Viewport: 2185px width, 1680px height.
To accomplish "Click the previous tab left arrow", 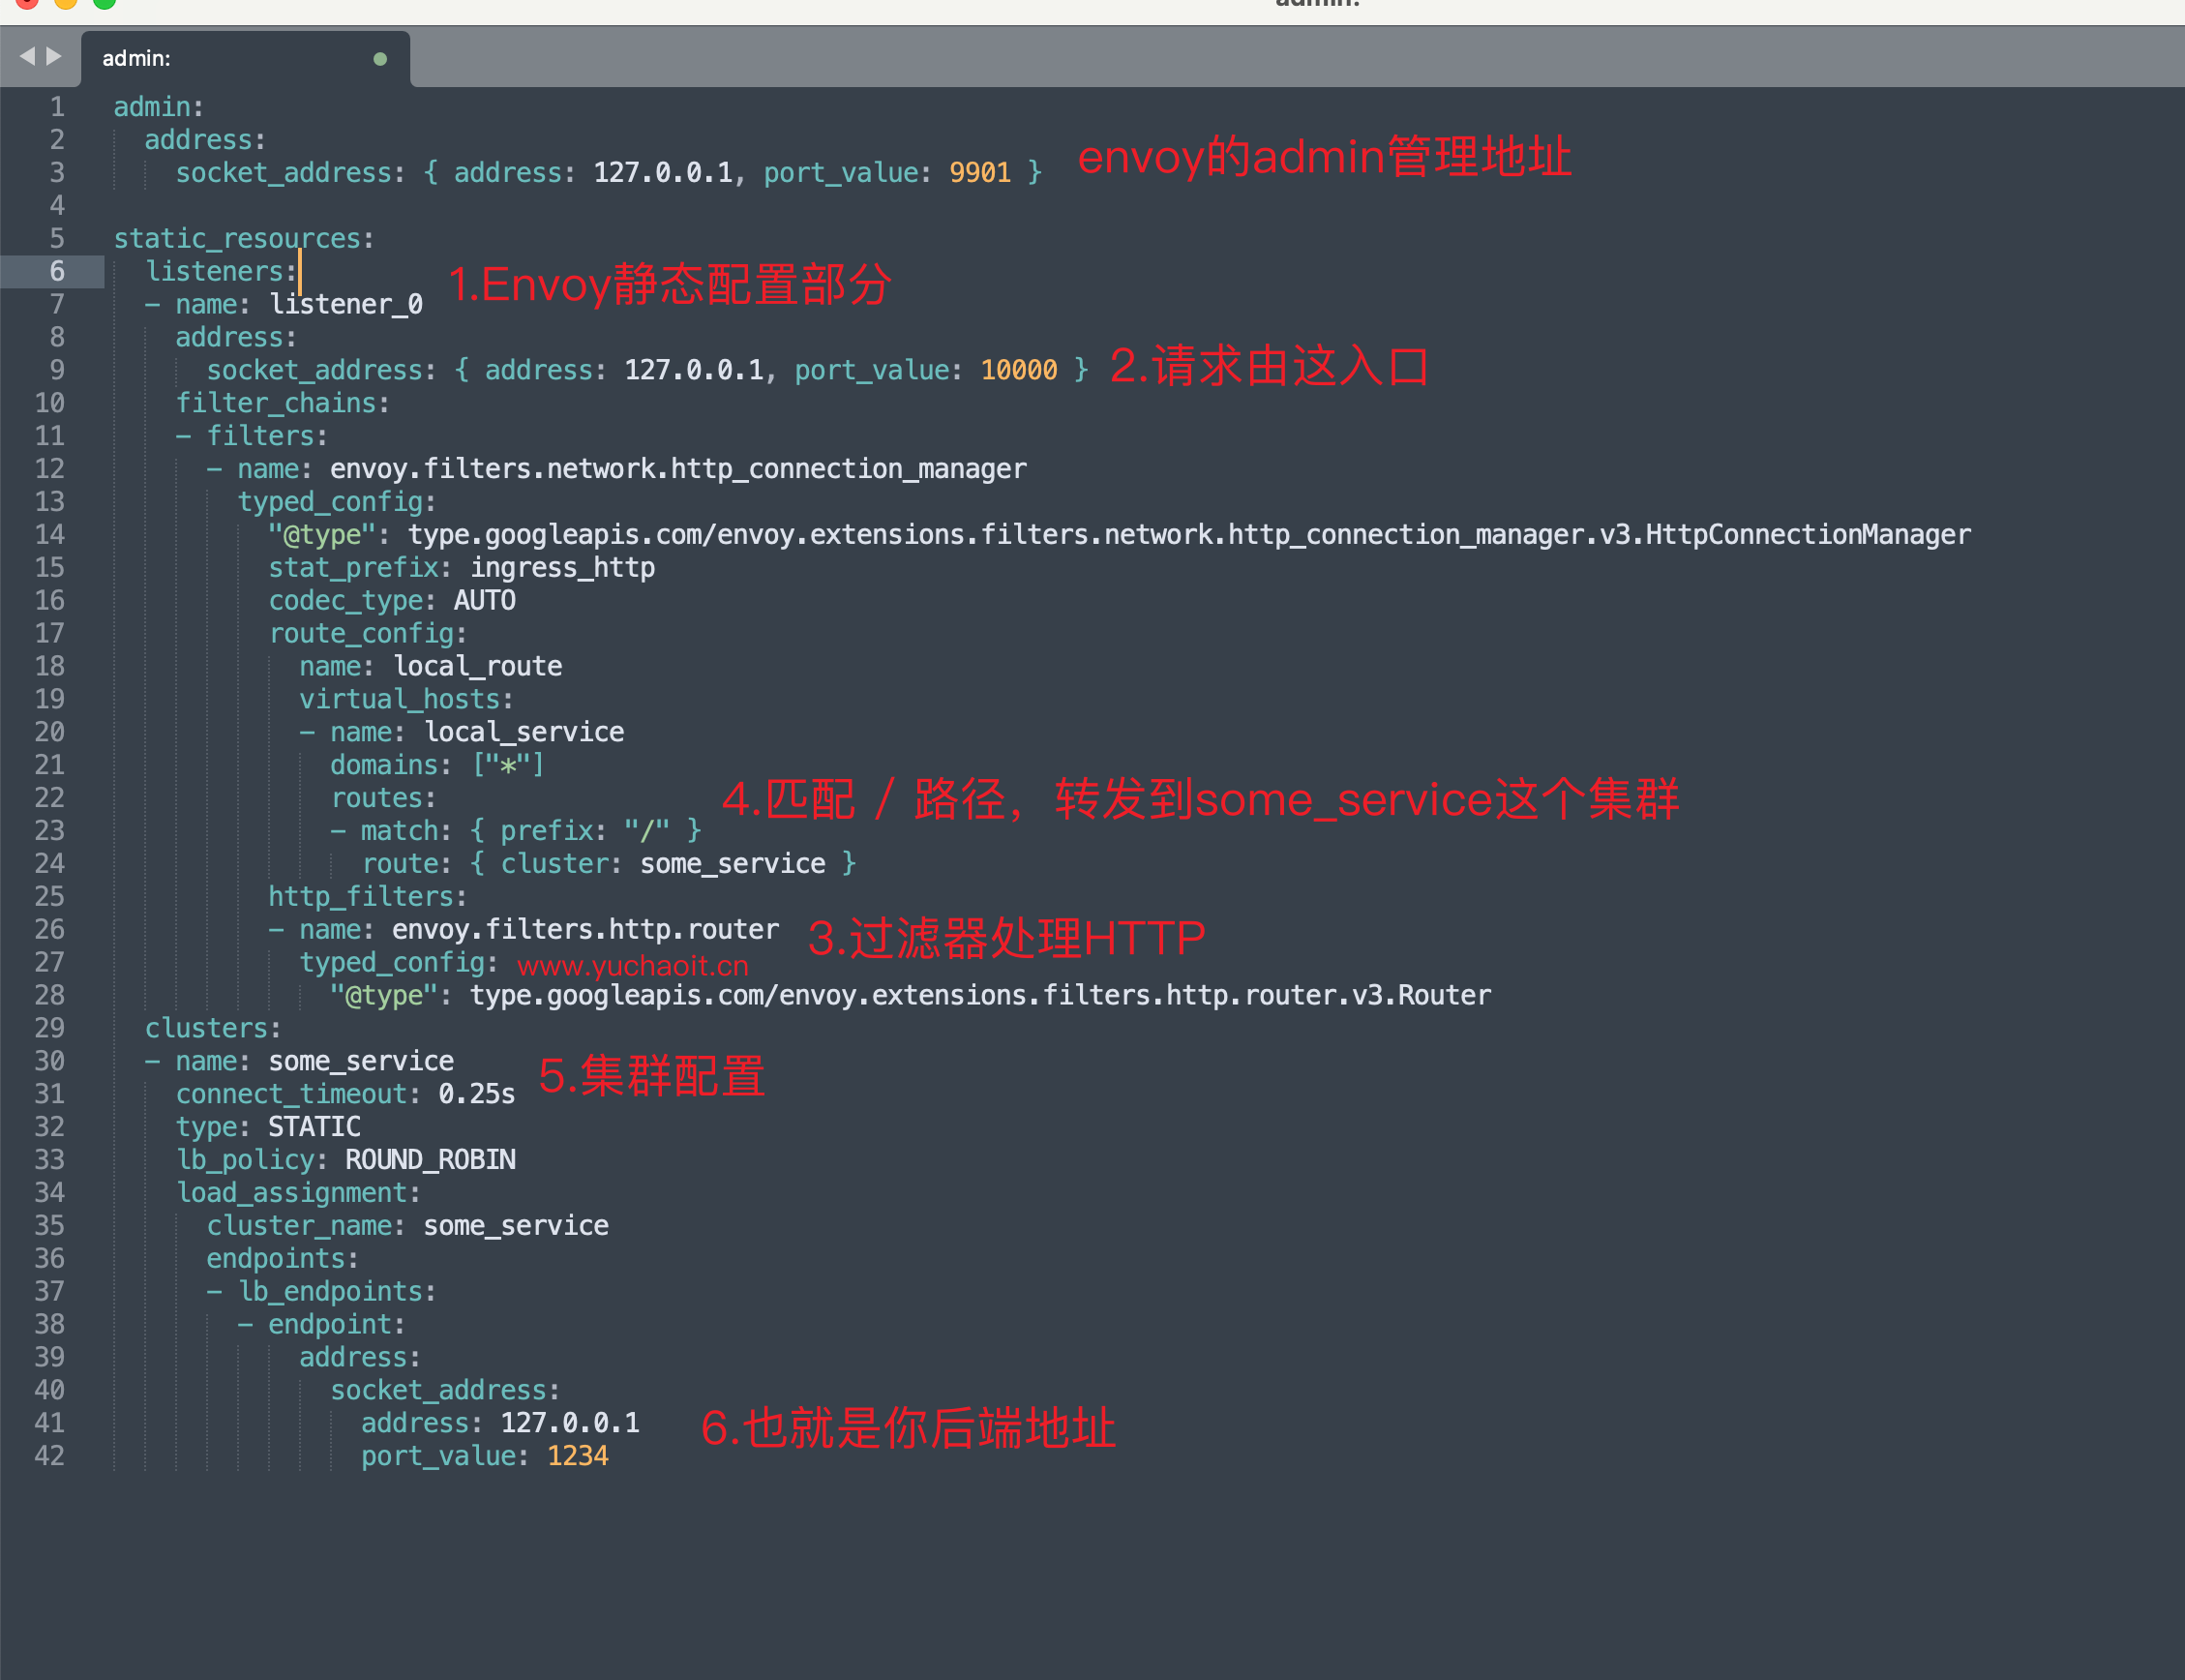I will [x=27, y=57].
